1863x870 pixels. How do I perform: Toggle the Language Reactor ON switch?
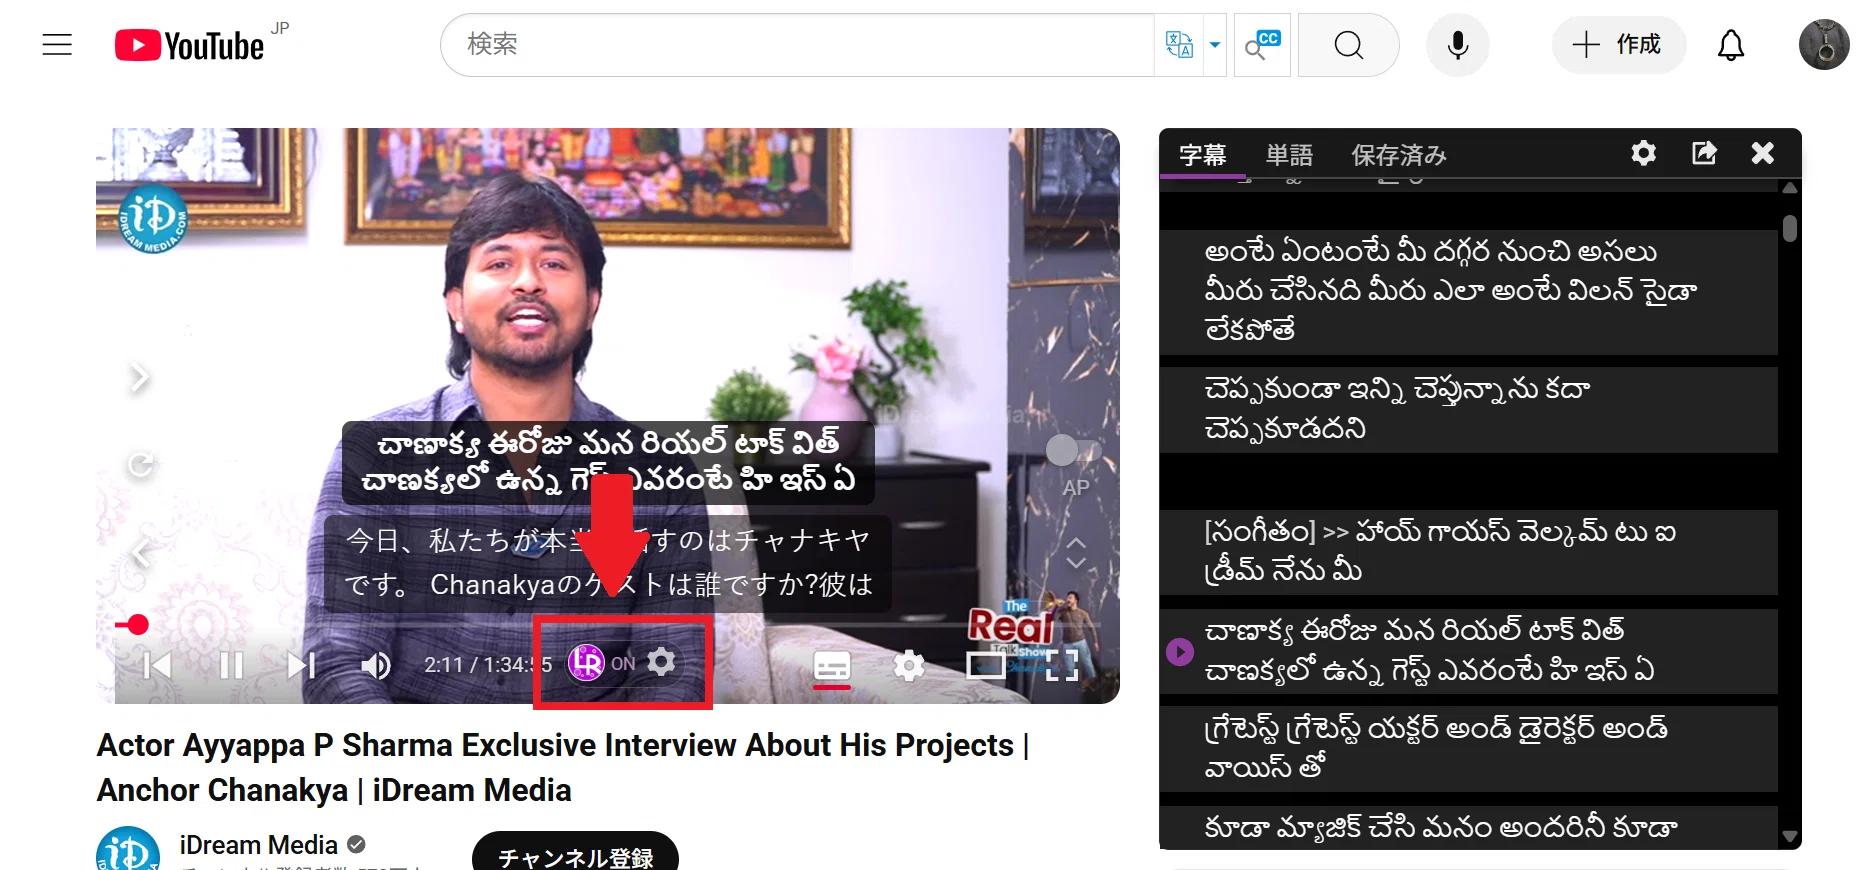623,663
